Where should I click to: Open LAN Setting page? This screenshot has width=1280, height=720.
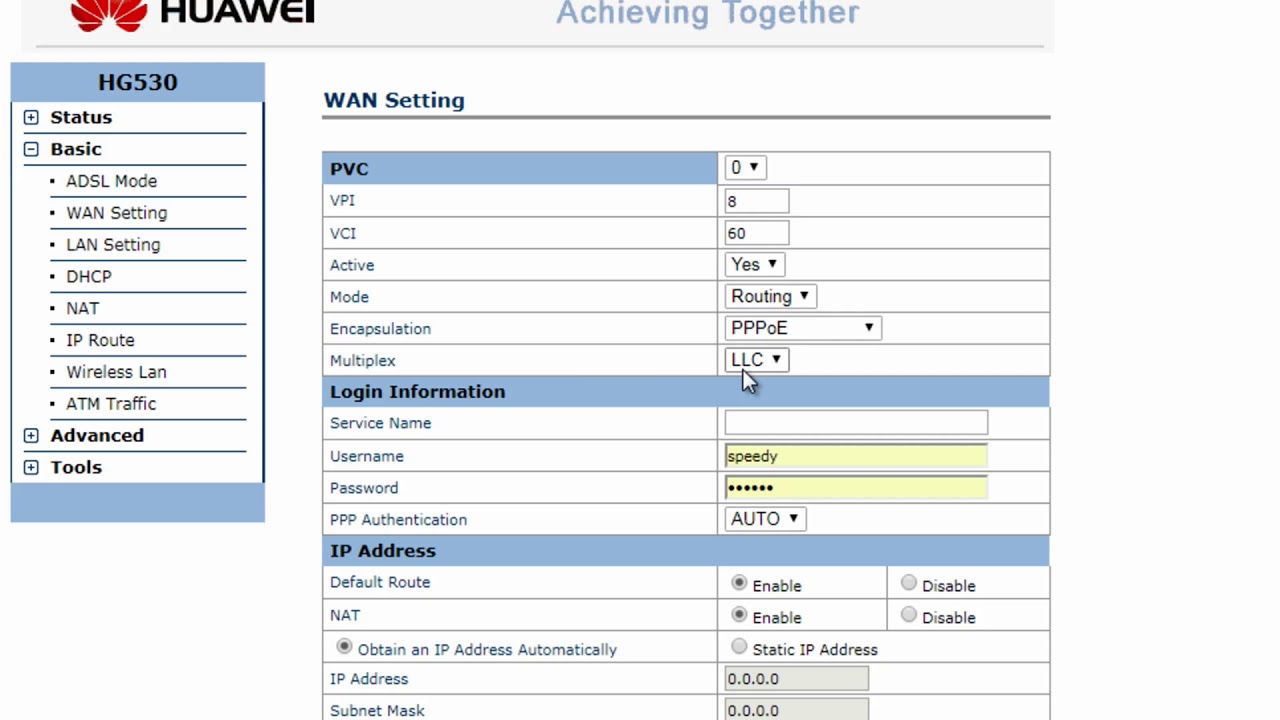coord(113,245)
